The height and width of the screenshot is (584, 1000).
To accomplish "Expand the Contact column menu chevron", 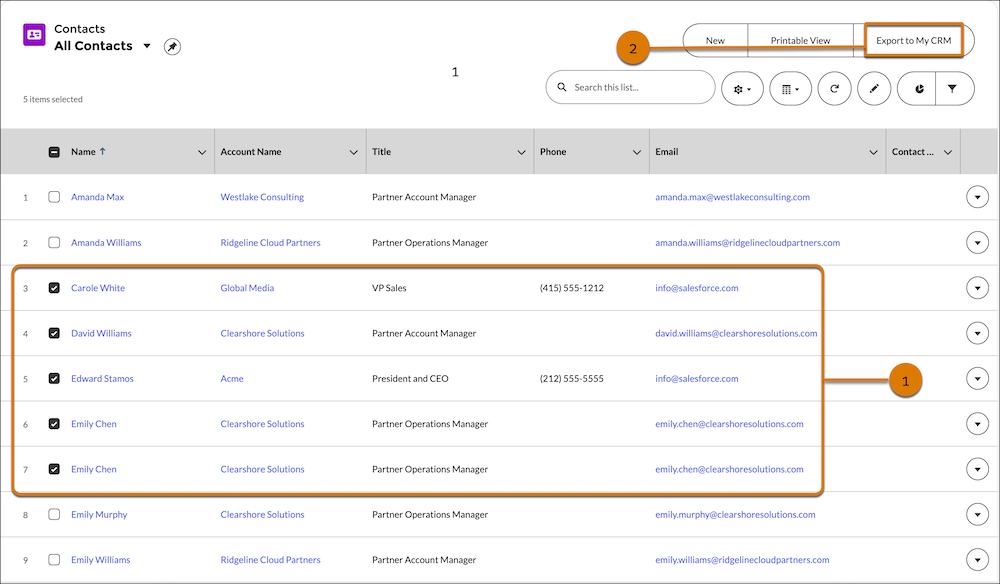I will [x=948, y=152].
